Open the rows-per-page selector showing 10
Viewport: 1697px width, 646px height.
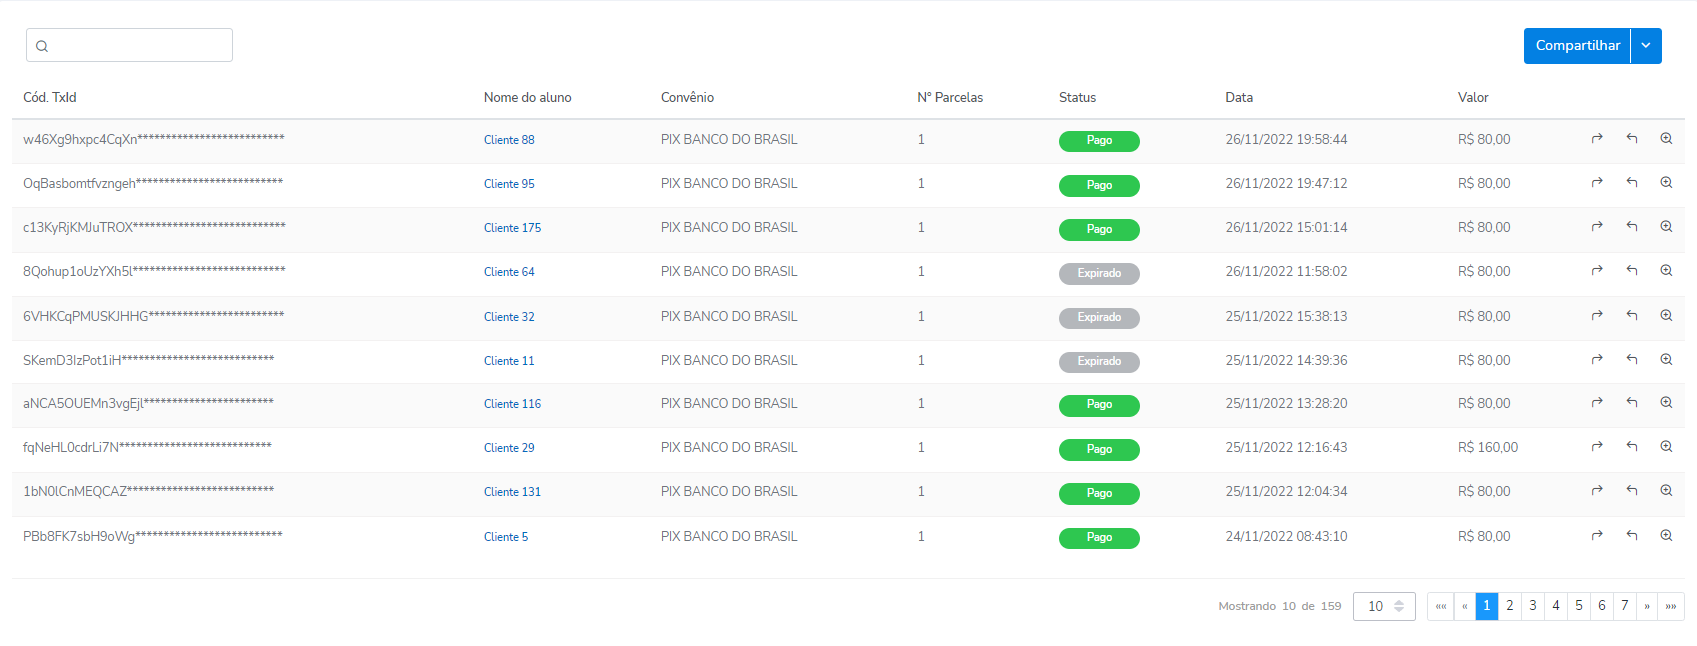[x=1384, y=606]
